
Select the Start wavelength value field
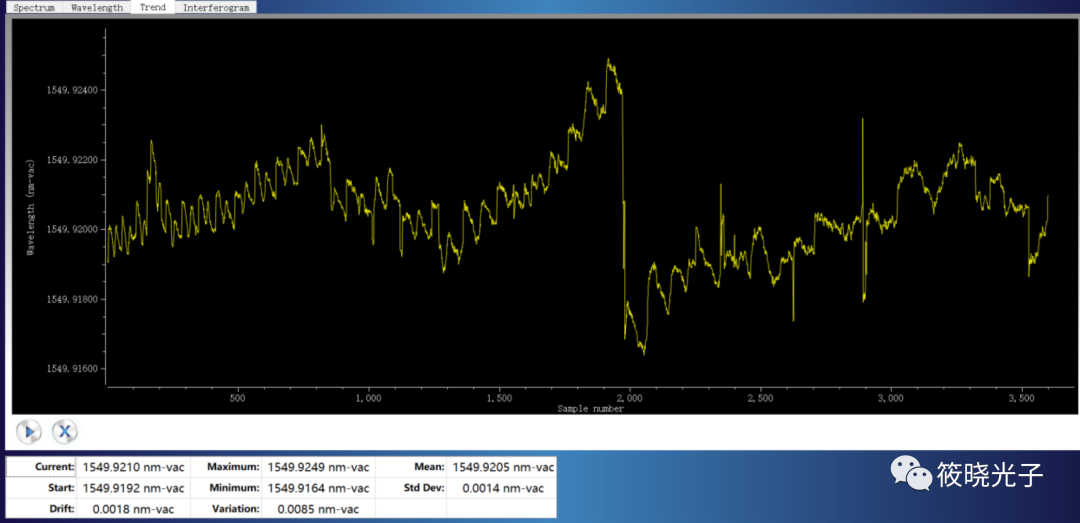[133, 488]
